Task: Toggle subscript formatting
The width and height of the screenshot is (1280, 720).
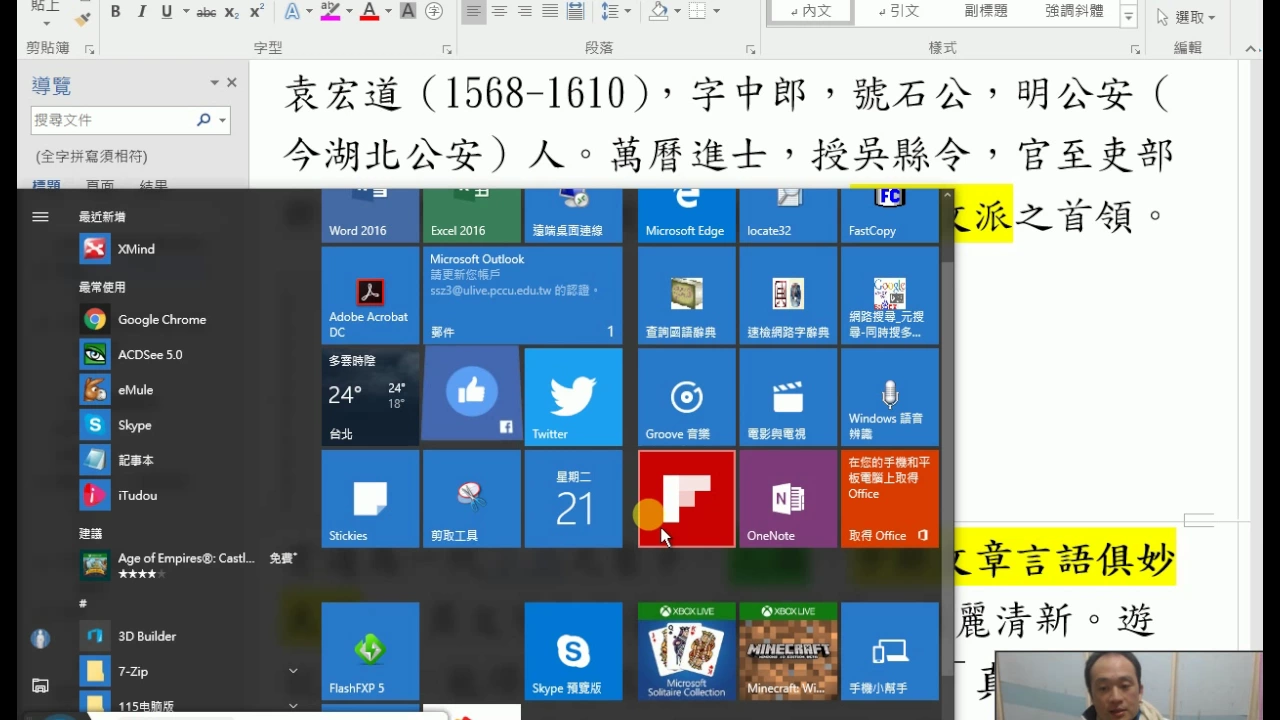Action: (232, 12)
